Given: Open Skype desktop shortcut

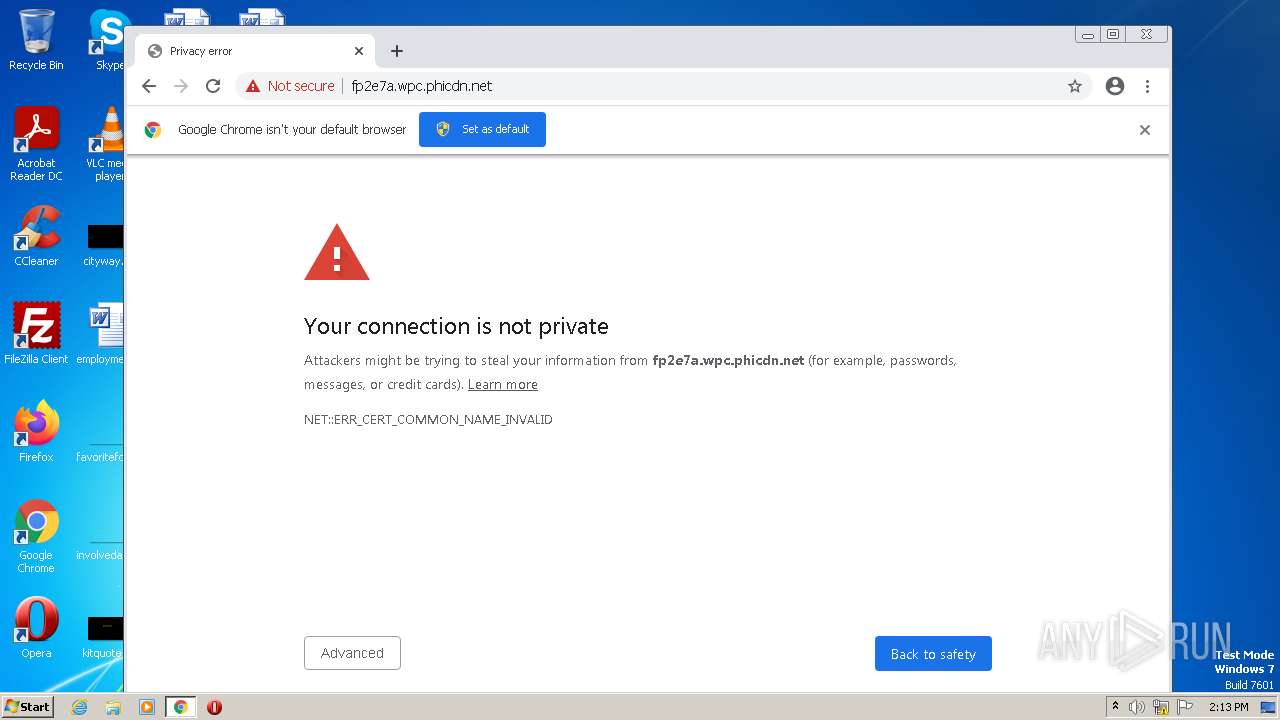Looking at the screenshot, I should [x=108, y=40].
